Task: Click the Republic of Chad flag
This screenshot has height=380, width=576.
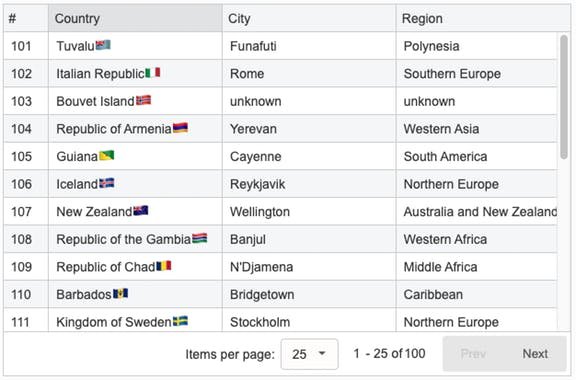Action: pyautogui.click(x=164, y=266)
